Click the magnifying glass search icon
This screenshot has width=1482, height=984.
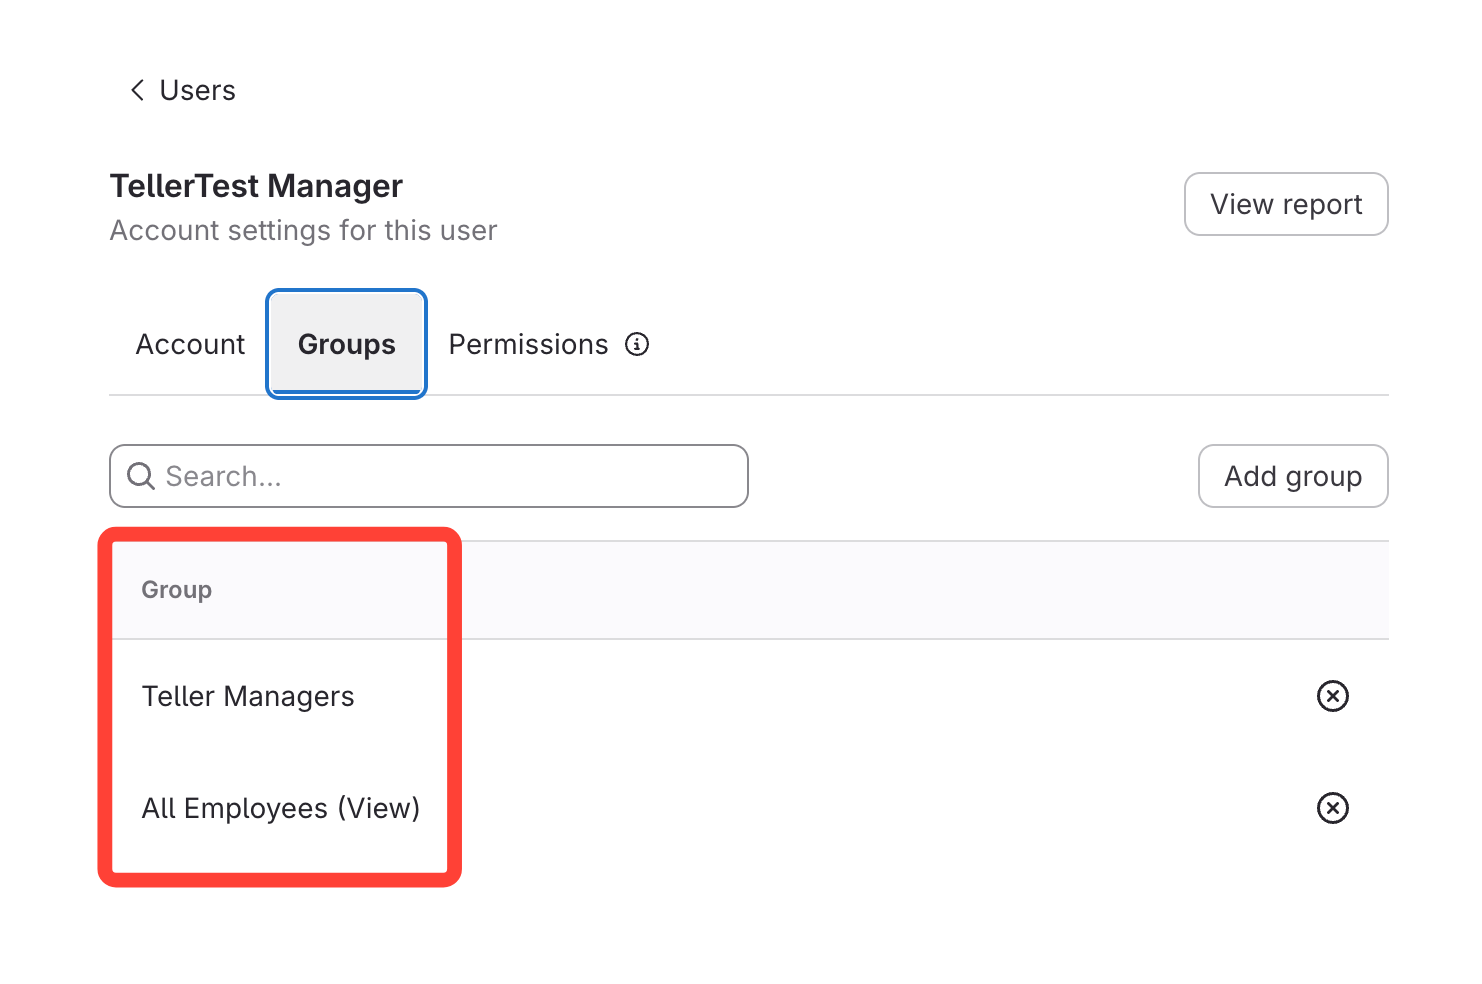click(x=141, y=476)
